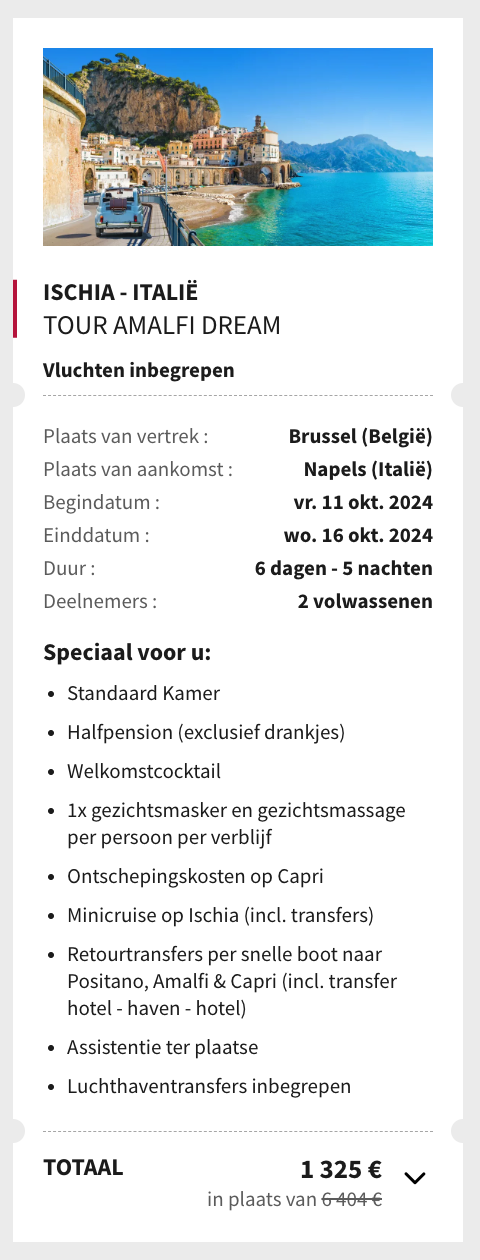Screen dimensions: 480x1260
Task: Click the Welkomstcocktail bullet item
Action: point(144,771)
